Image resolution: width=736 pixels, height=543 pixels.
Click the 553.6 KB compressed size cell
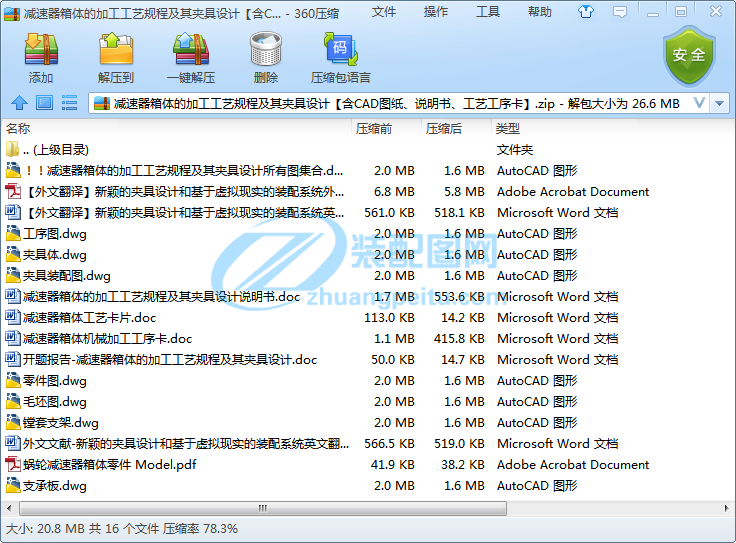pyautogui.click(x=459, y=297)
